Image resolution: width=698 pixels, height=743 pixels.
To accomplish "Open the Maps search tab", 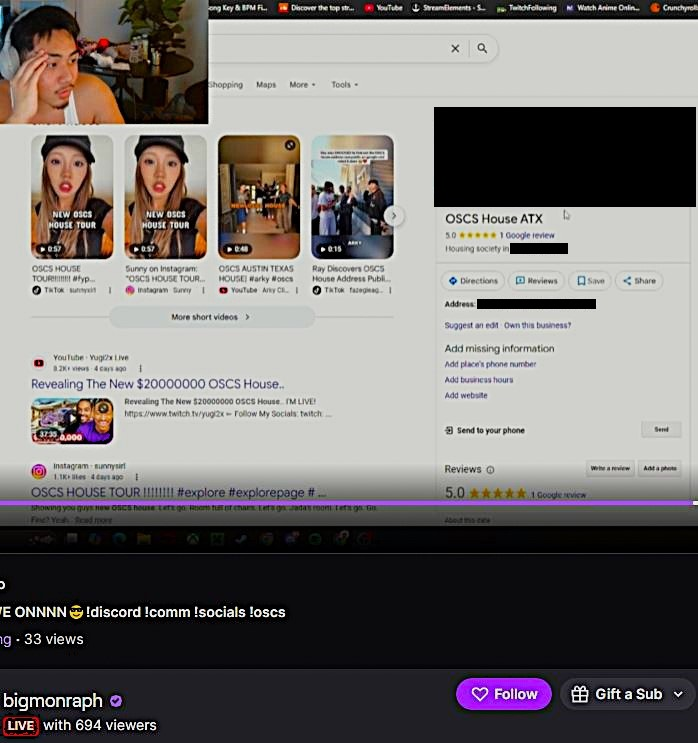I will 266,84.
